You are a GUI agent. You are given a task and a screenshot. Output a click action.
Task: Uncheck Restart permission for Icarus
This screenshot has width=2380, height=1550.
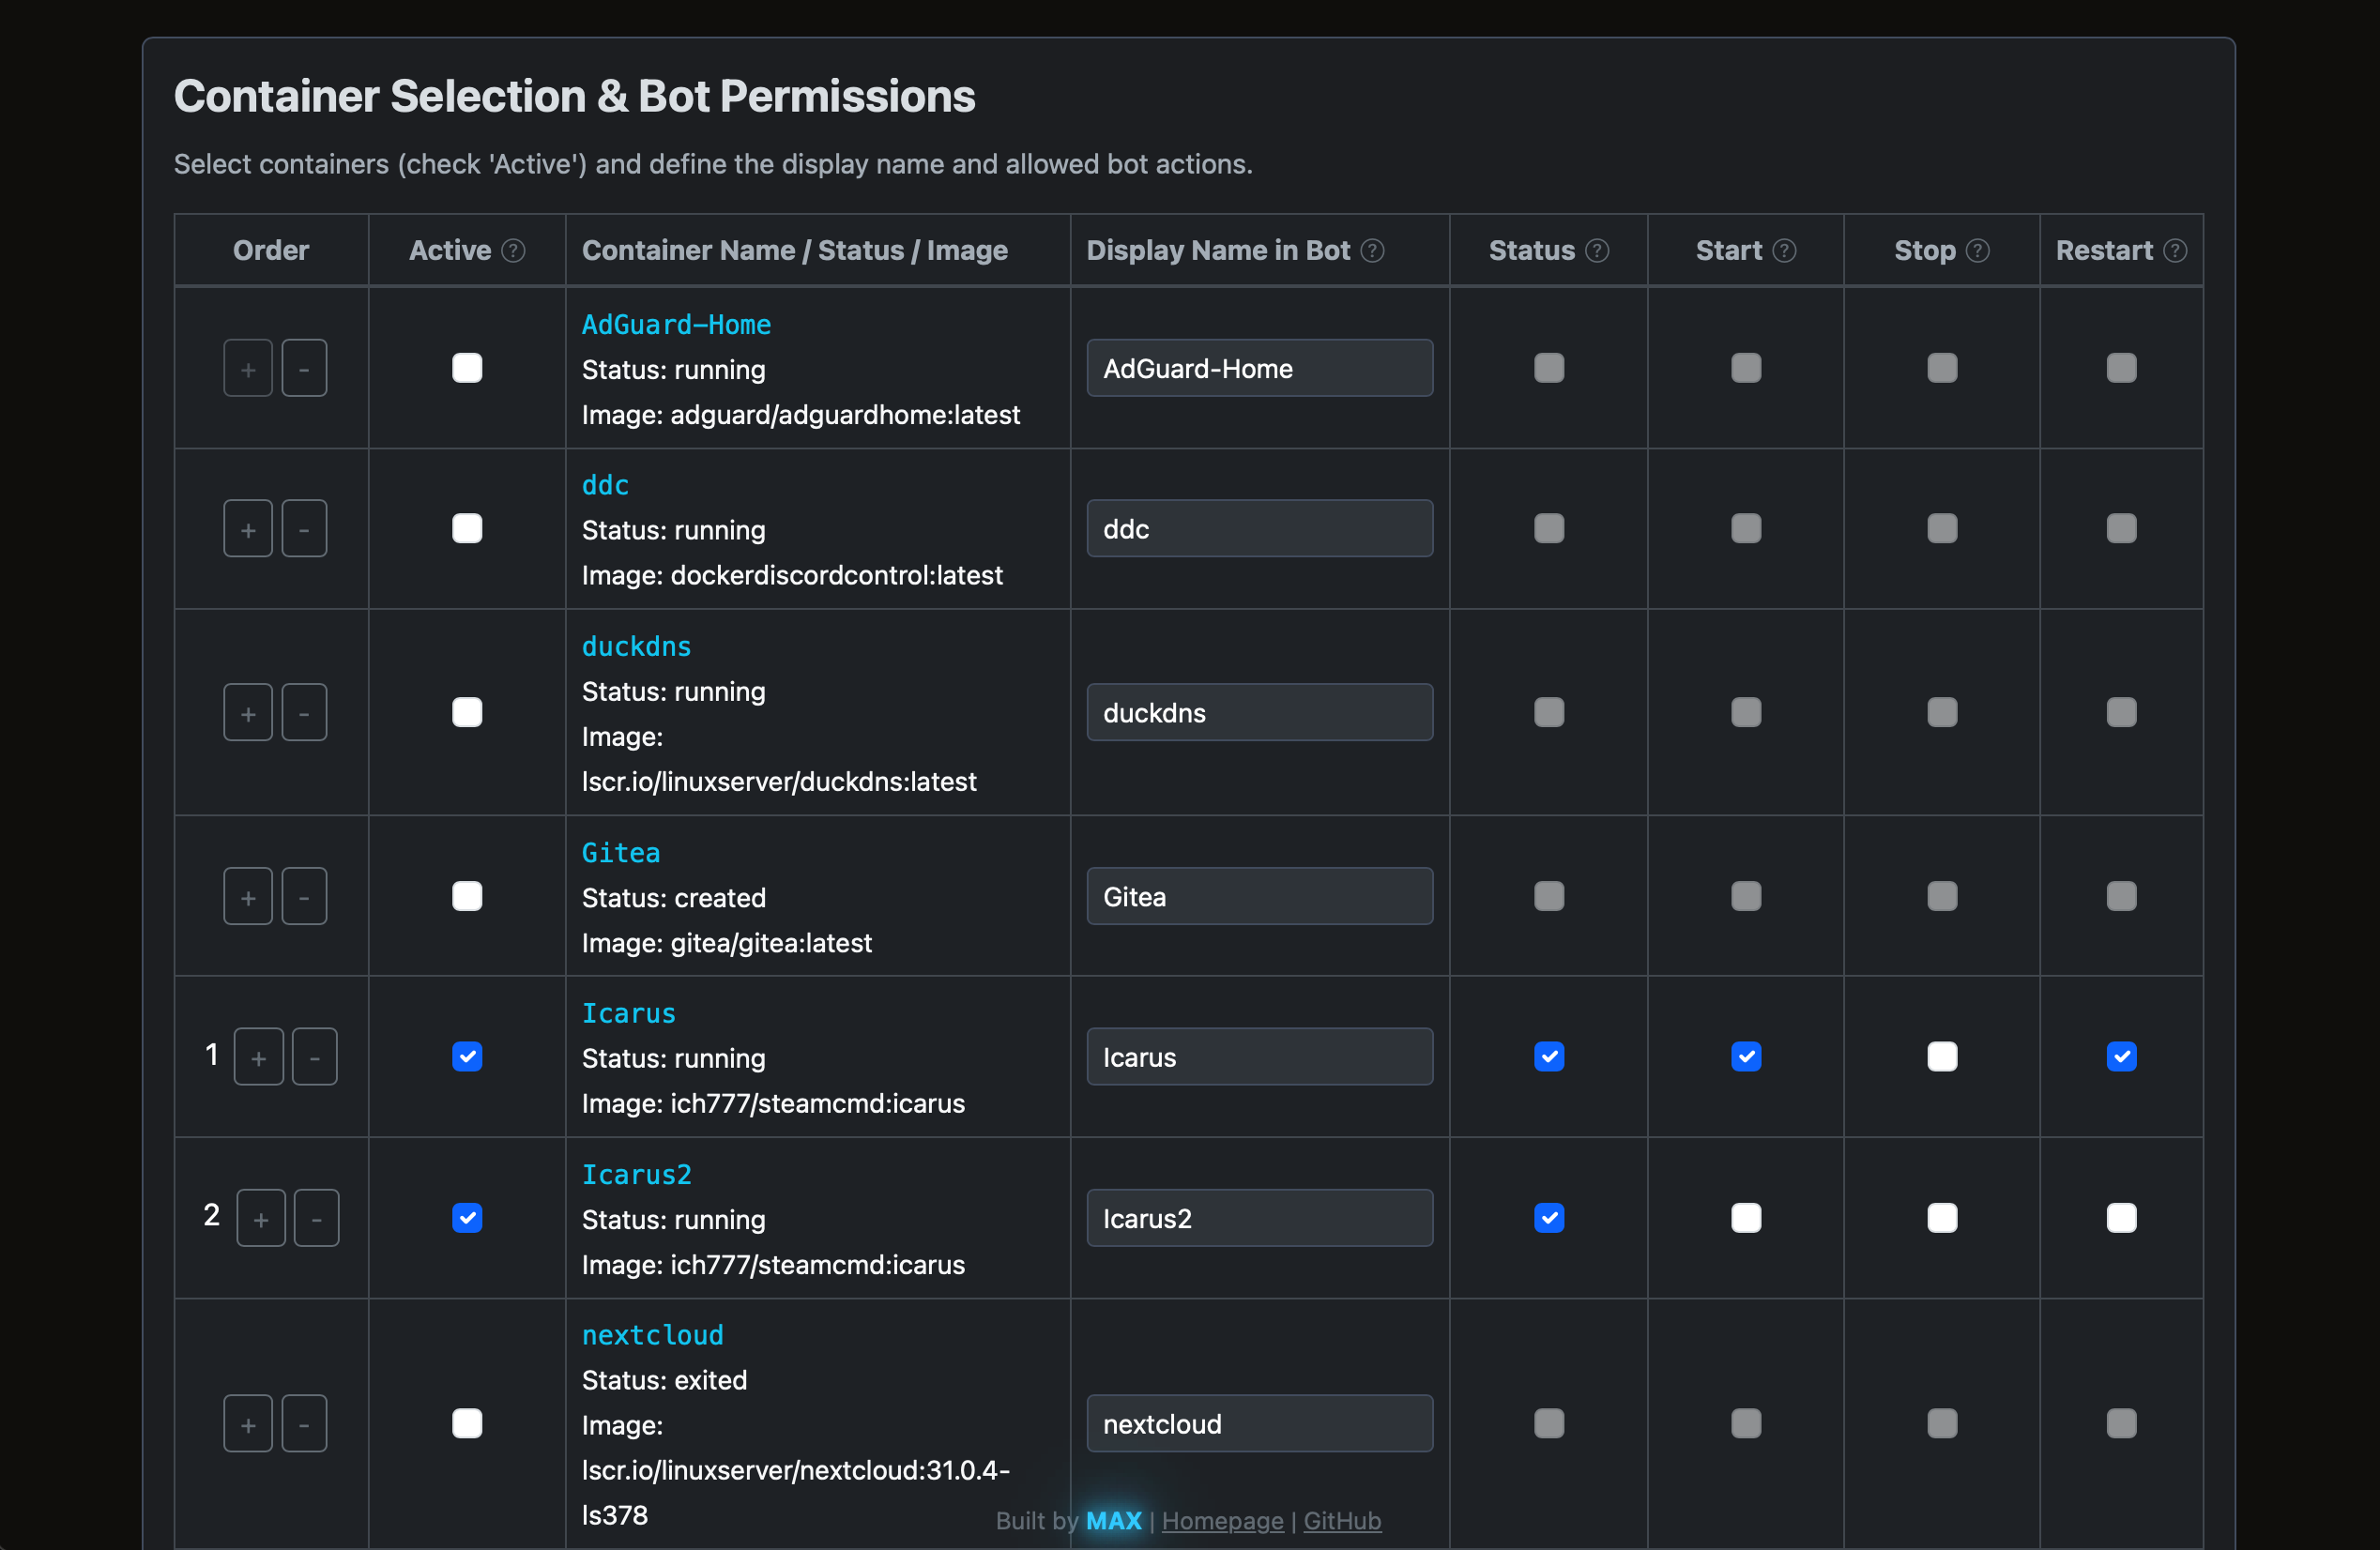click(x=2121, y=1056)
